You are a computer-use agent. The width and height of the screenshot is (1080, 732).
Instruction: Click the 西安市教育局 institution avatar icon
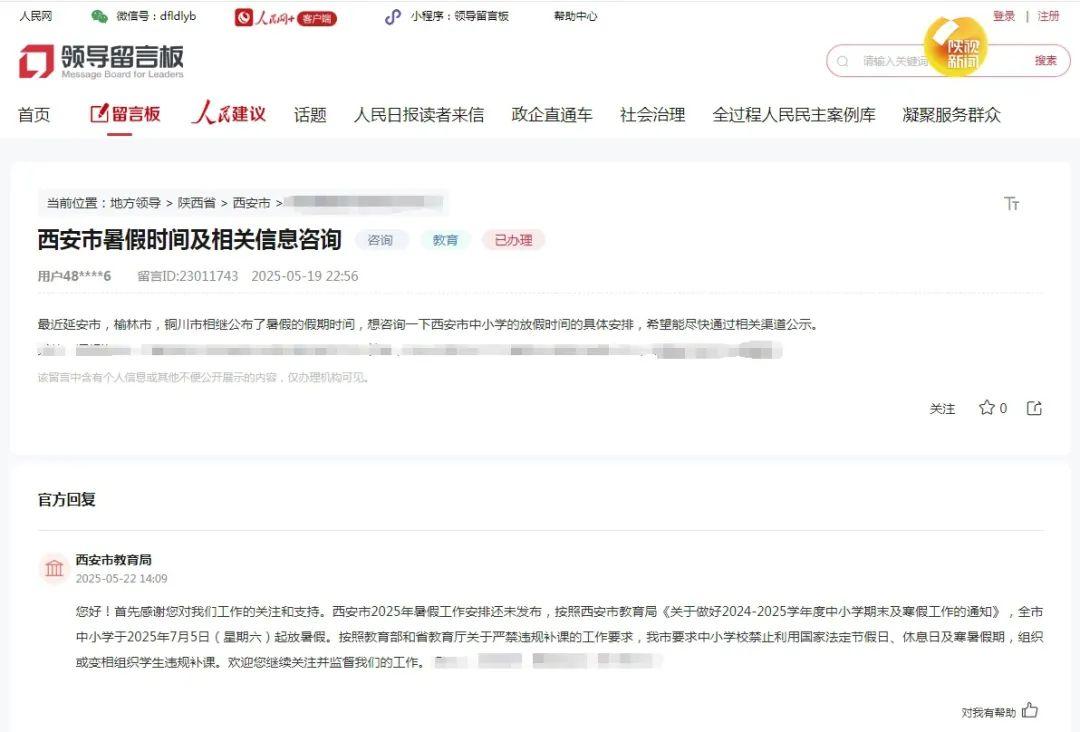click(x=54, y=568)
